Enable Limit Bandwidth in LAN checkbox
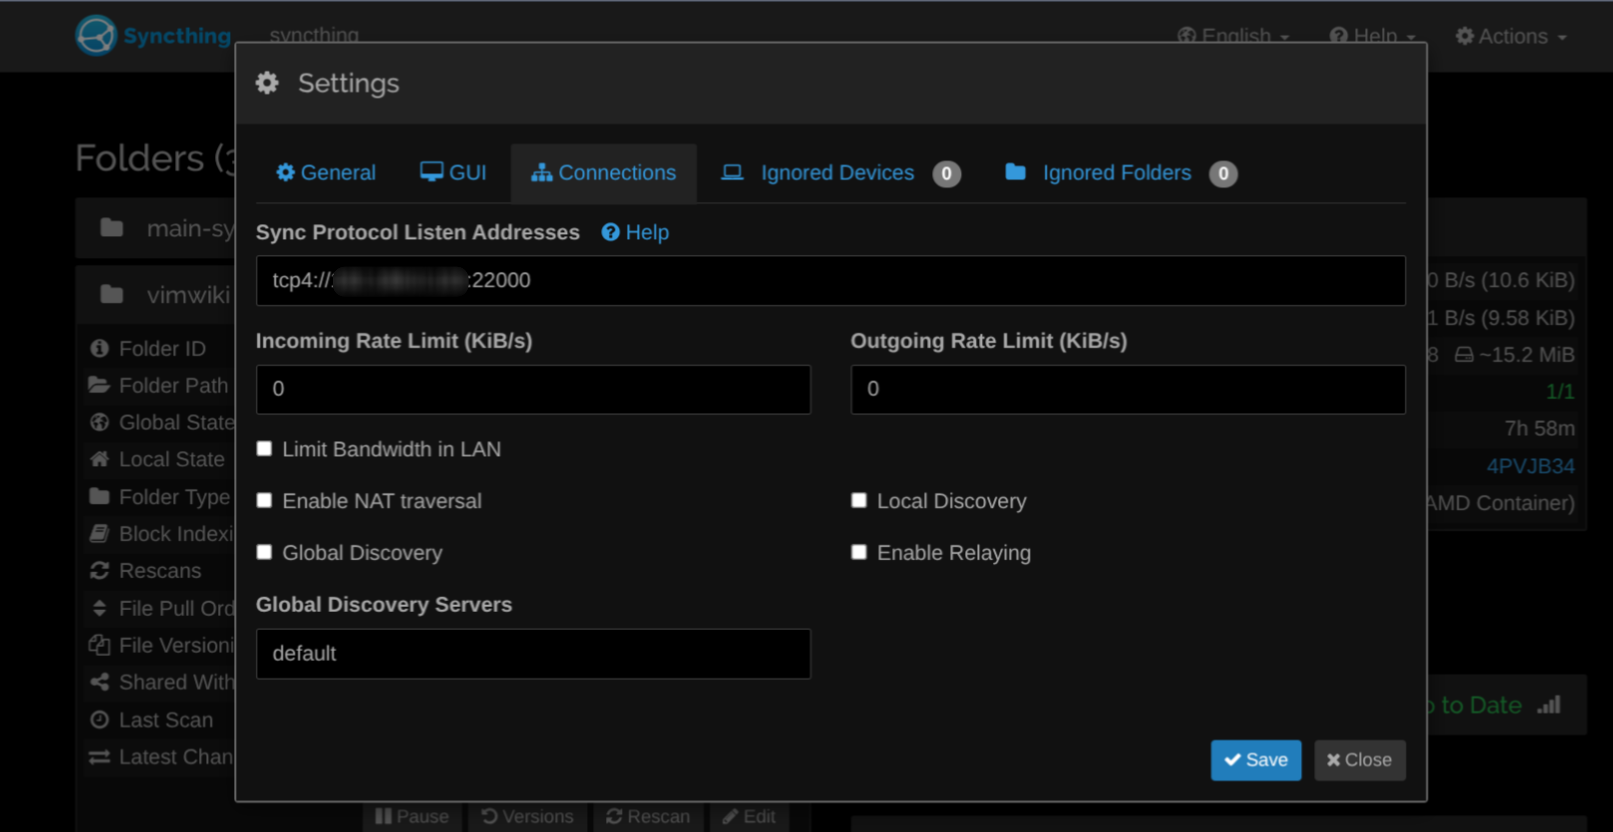The height and width of the screenshot is (832, 1613). click(264, 449)
